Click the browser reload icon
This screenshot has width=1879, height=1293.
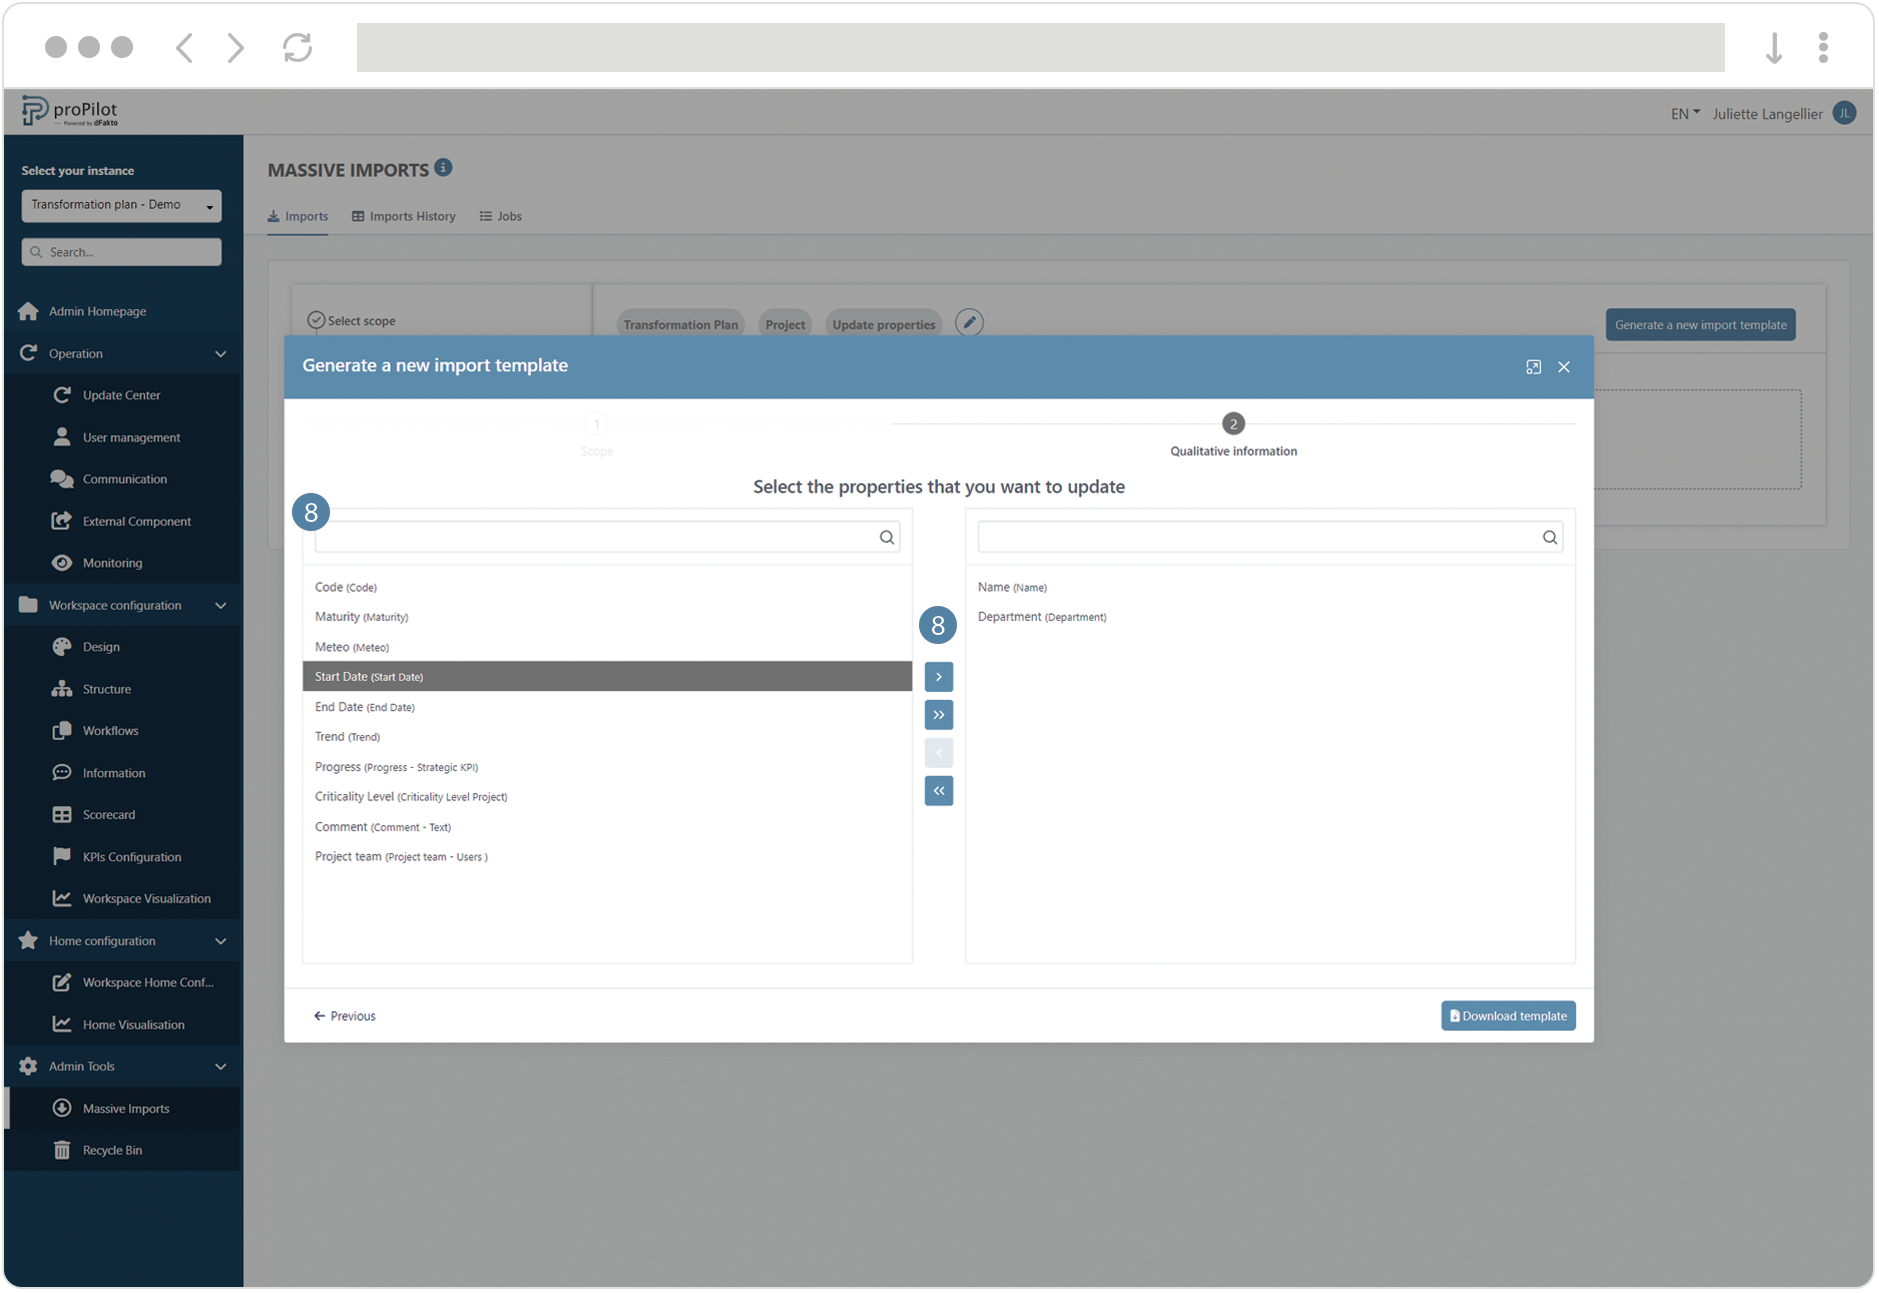point(297,47)
